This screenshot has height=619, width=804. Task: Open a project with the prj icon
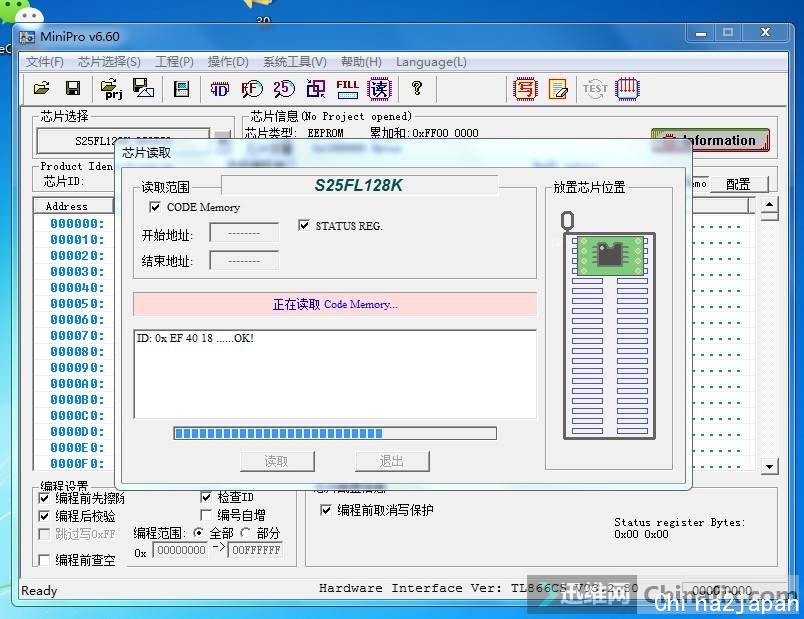[111, 89]
